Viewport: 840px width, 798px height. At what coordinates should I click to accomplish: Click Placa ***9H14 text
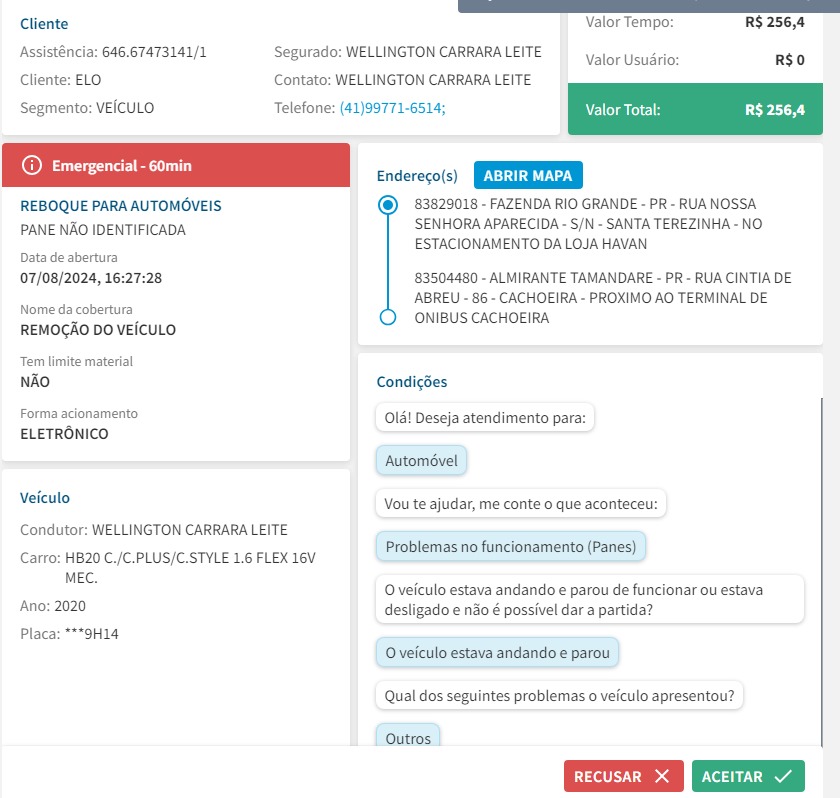(x=69, y=634)
